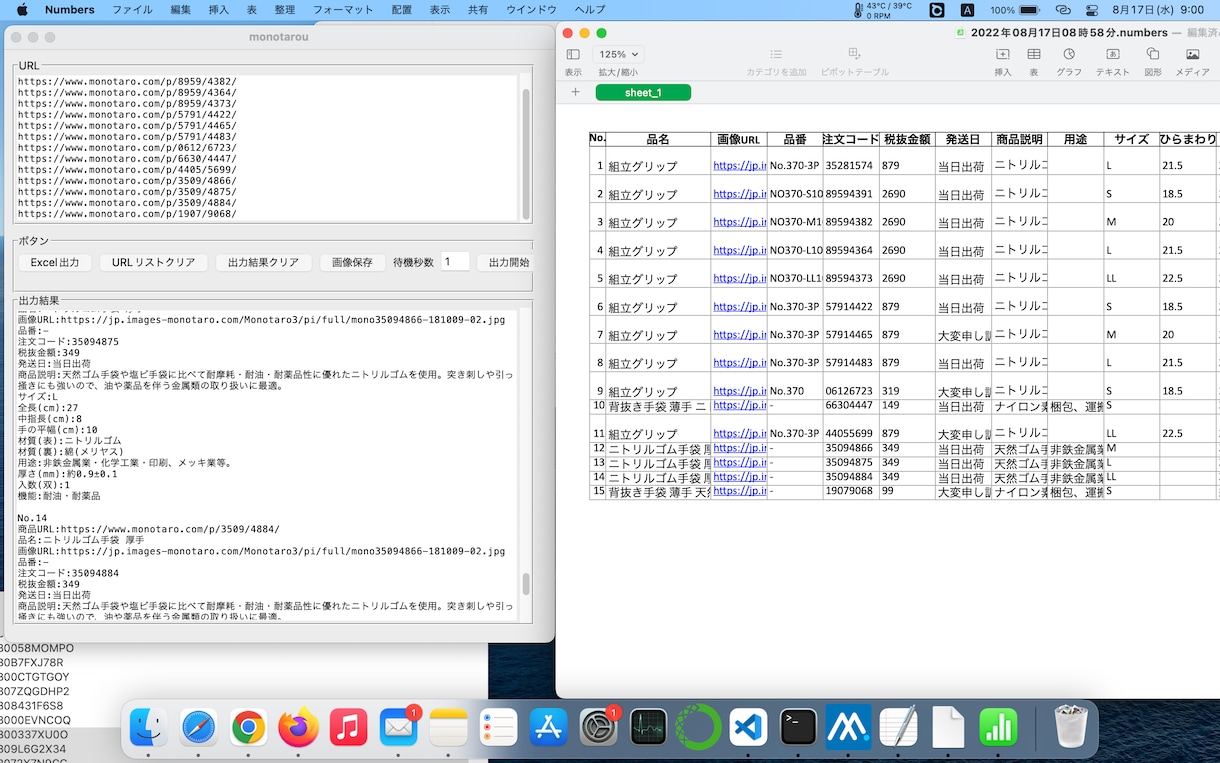This screenshot has height=763, width=1220.
Task: Select cell containing 19079068
Action: tap(851, 491)
